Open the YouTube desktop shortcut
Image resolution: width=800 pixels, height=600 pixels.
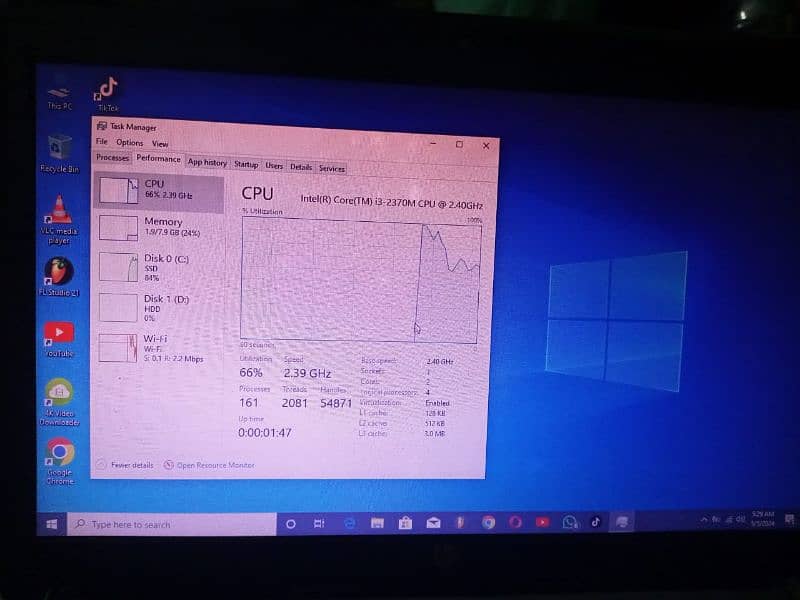click(x=59, y=333)
